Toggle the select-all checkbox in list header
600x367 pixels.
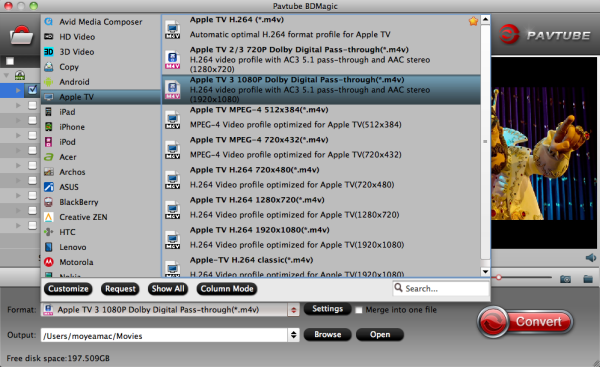pos(10,61)
